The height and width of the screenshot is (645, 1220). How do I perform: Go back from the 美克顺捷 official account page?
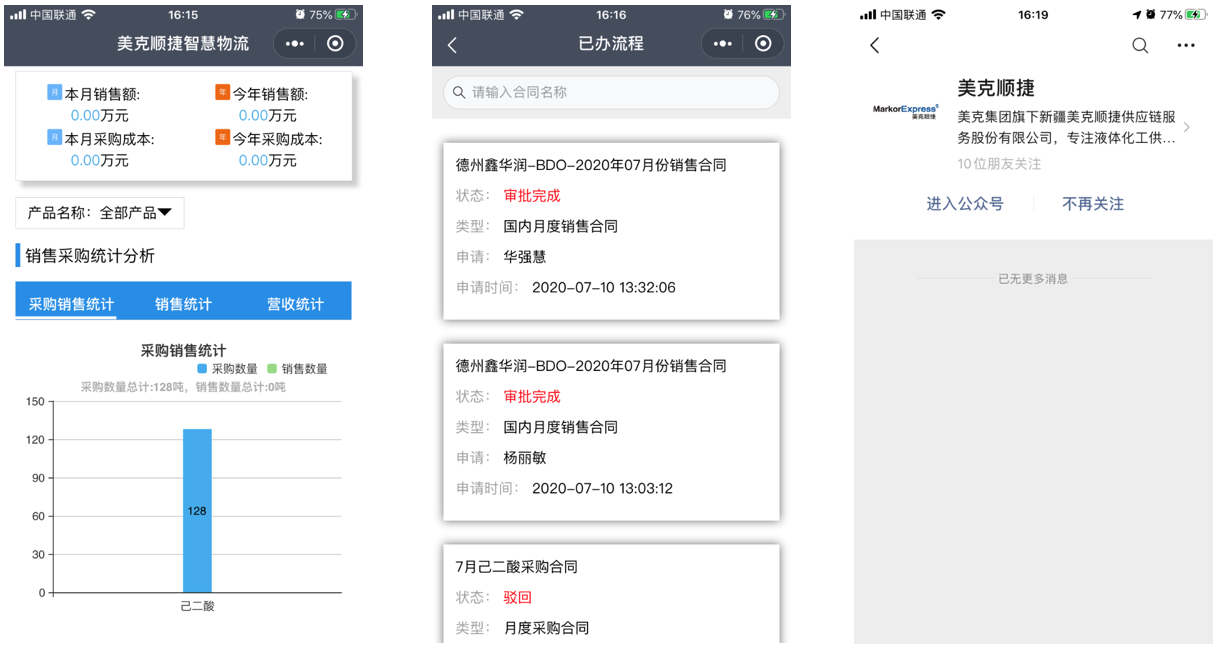coord(875,45)
